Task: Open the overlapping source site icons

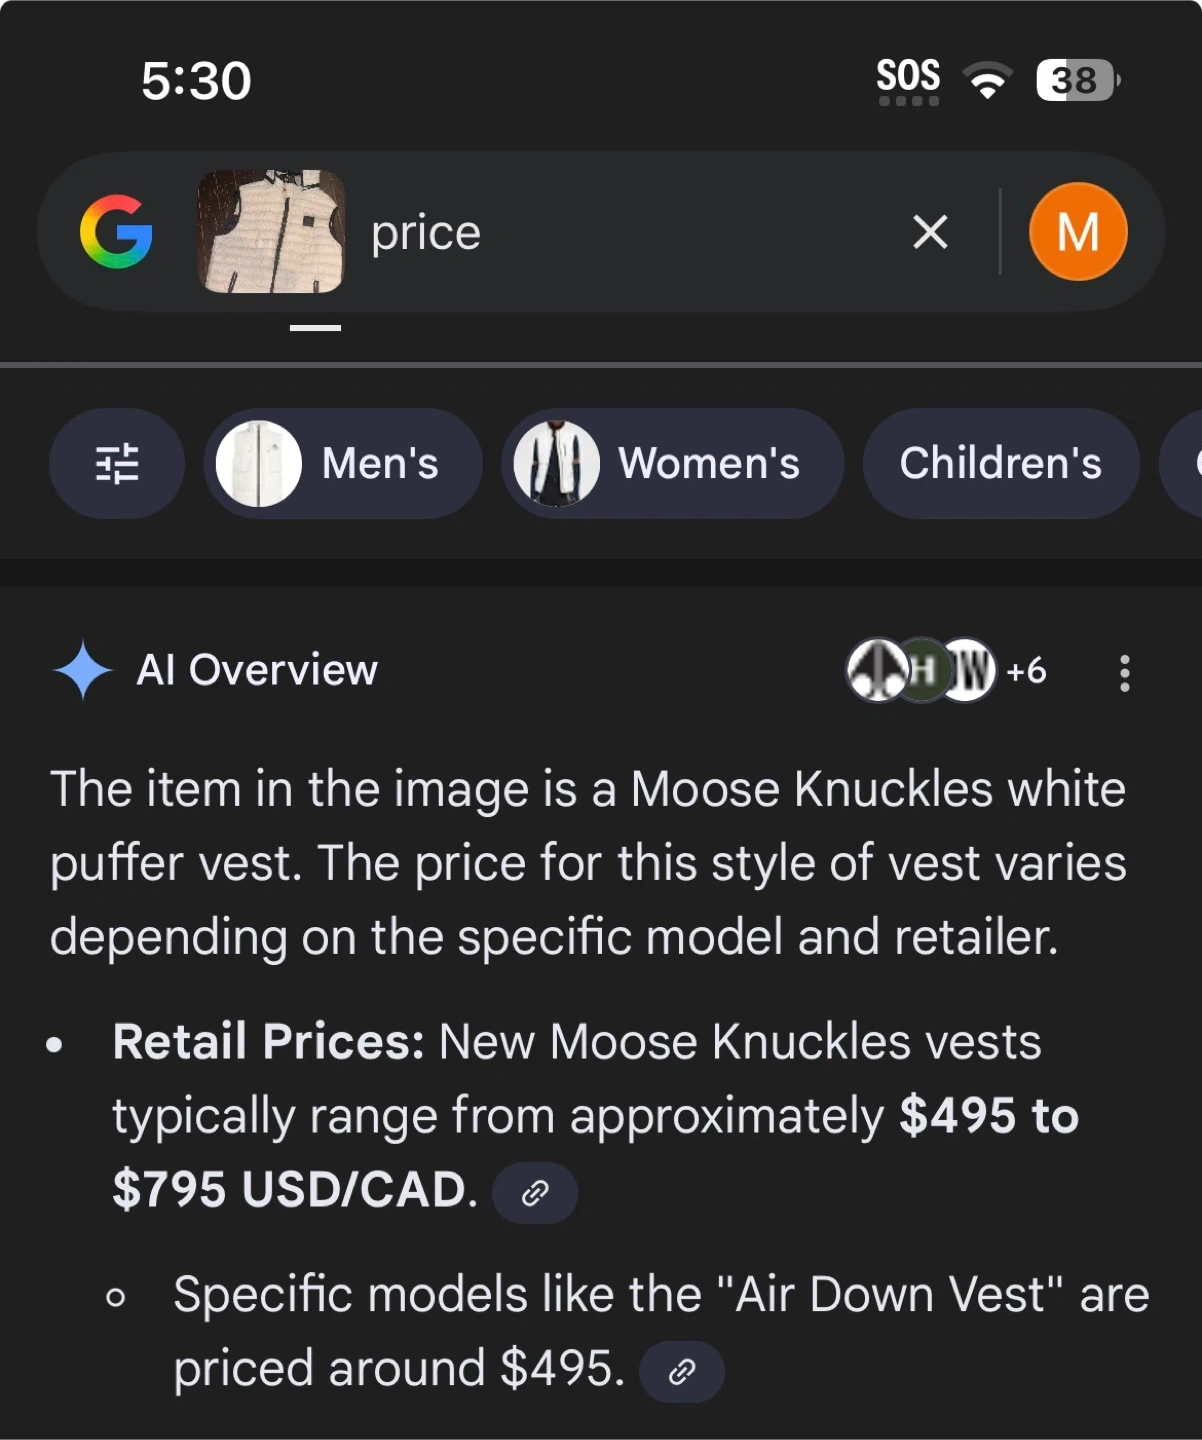Action: (x=921, y=670)
